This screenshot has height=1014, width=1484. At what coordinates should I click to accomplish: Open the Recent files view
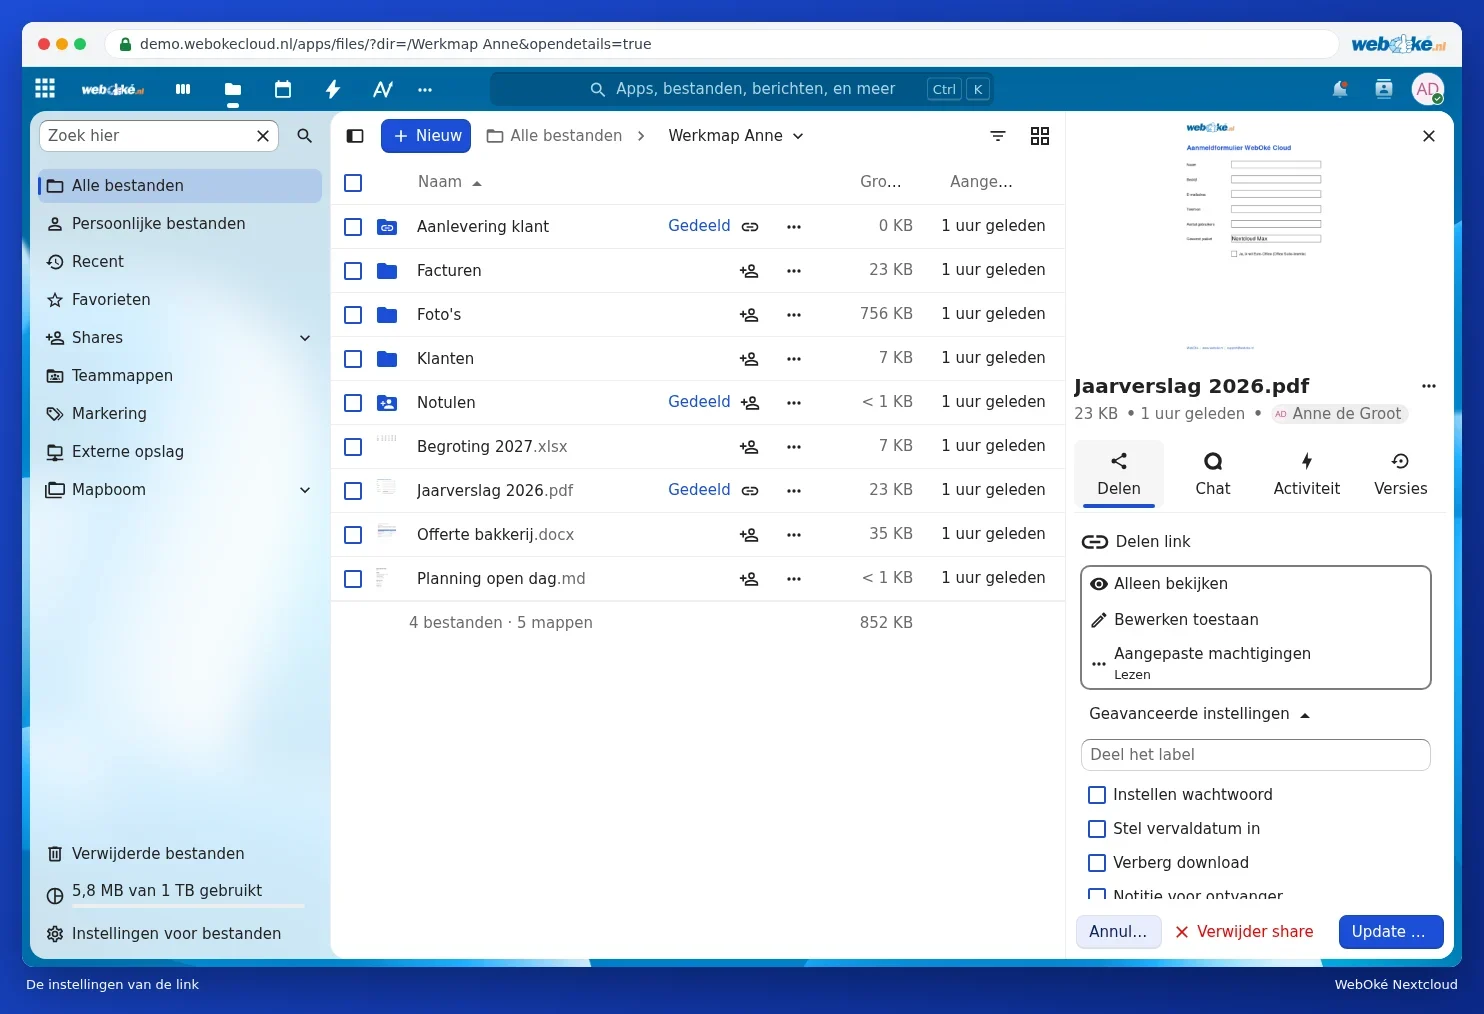(x=180, y=262)
